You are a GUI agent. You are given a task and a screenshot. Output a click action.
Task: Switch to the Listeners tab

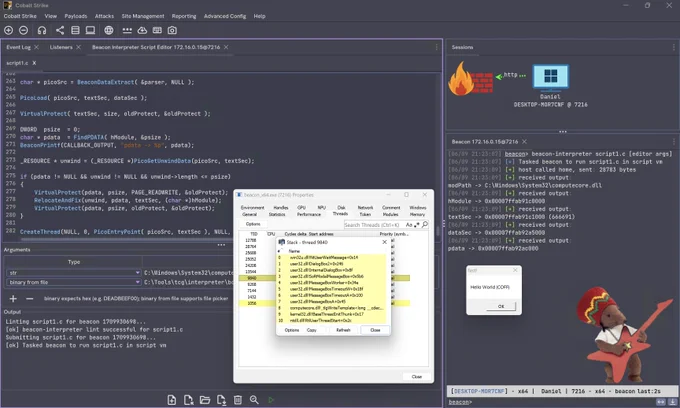[x=61, y=47]
